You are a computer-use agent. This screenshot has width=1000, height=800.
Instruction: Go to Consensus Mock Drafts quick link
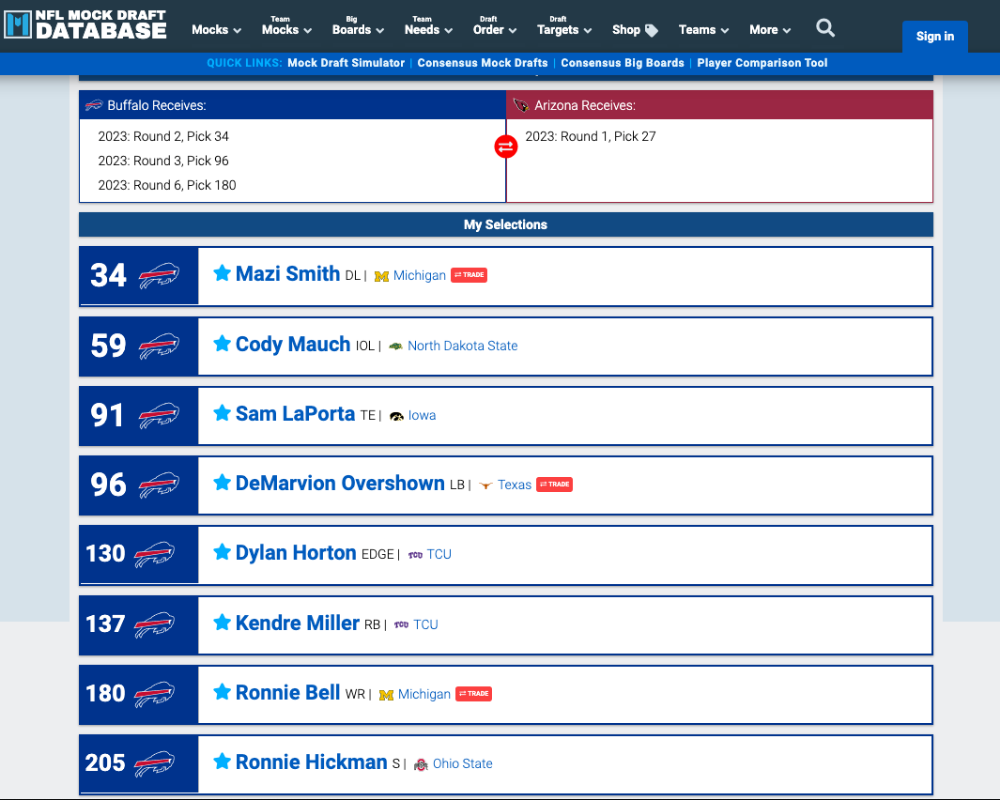pyautogui.click(x=483, y=63)
